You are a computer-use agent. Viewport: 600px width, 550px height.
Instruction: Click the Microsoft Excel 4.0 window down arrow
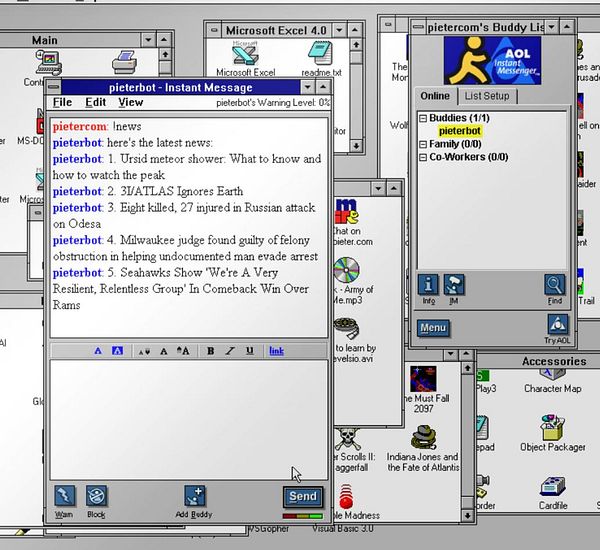point(339,30)
